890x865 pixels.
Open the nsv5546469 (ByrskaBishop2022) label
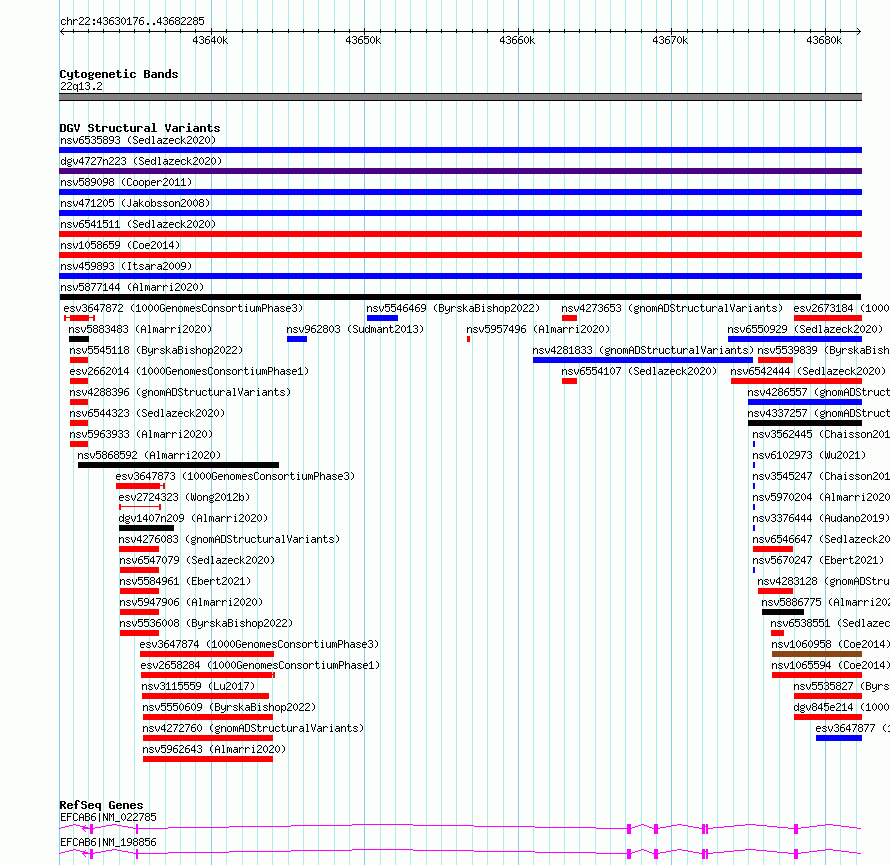[x=453, y=308]
